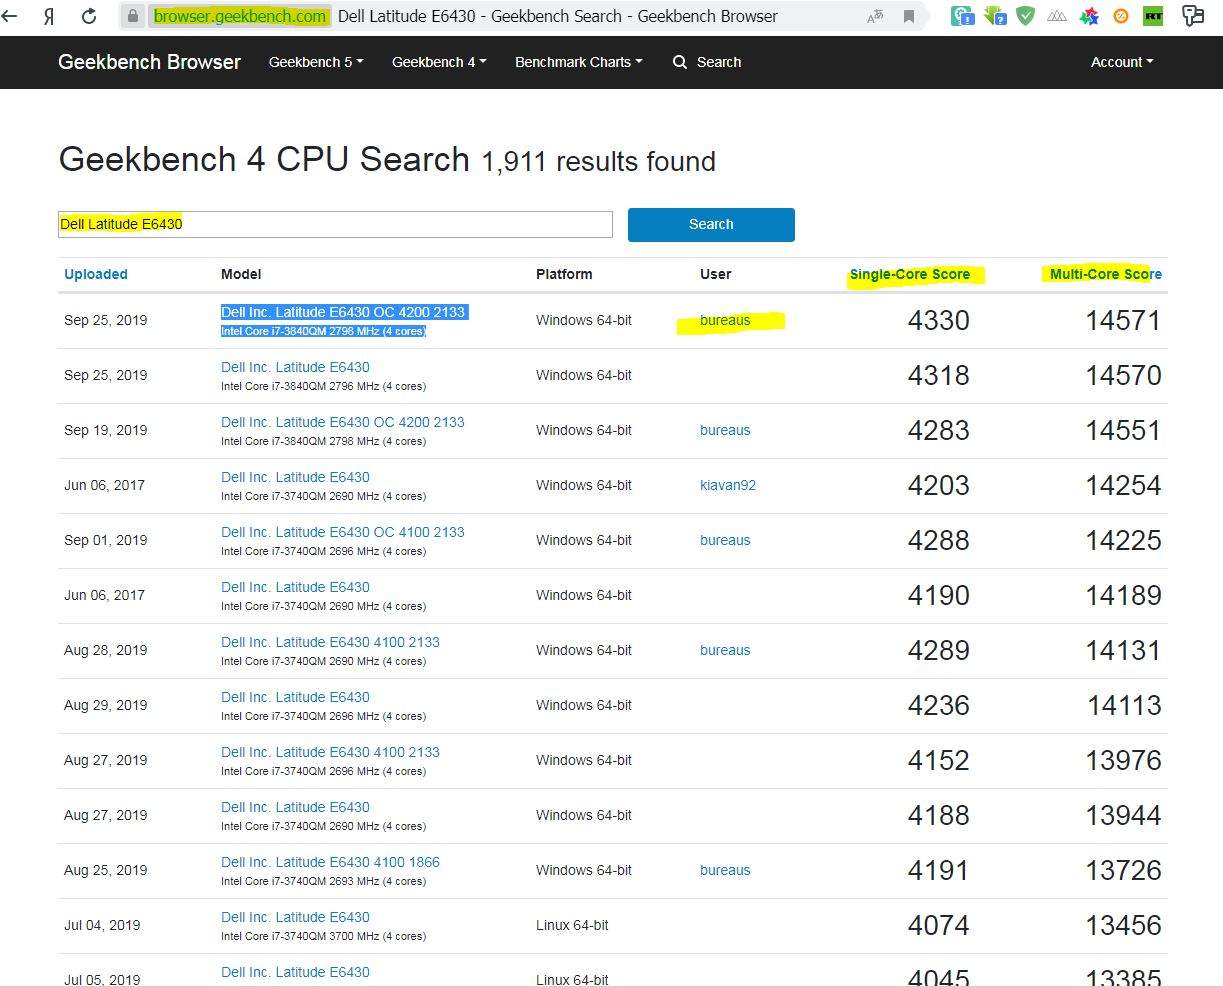The image size is (1223, 987).
Task: View site security via the padlock icon
Action: [x=133, y=16]
